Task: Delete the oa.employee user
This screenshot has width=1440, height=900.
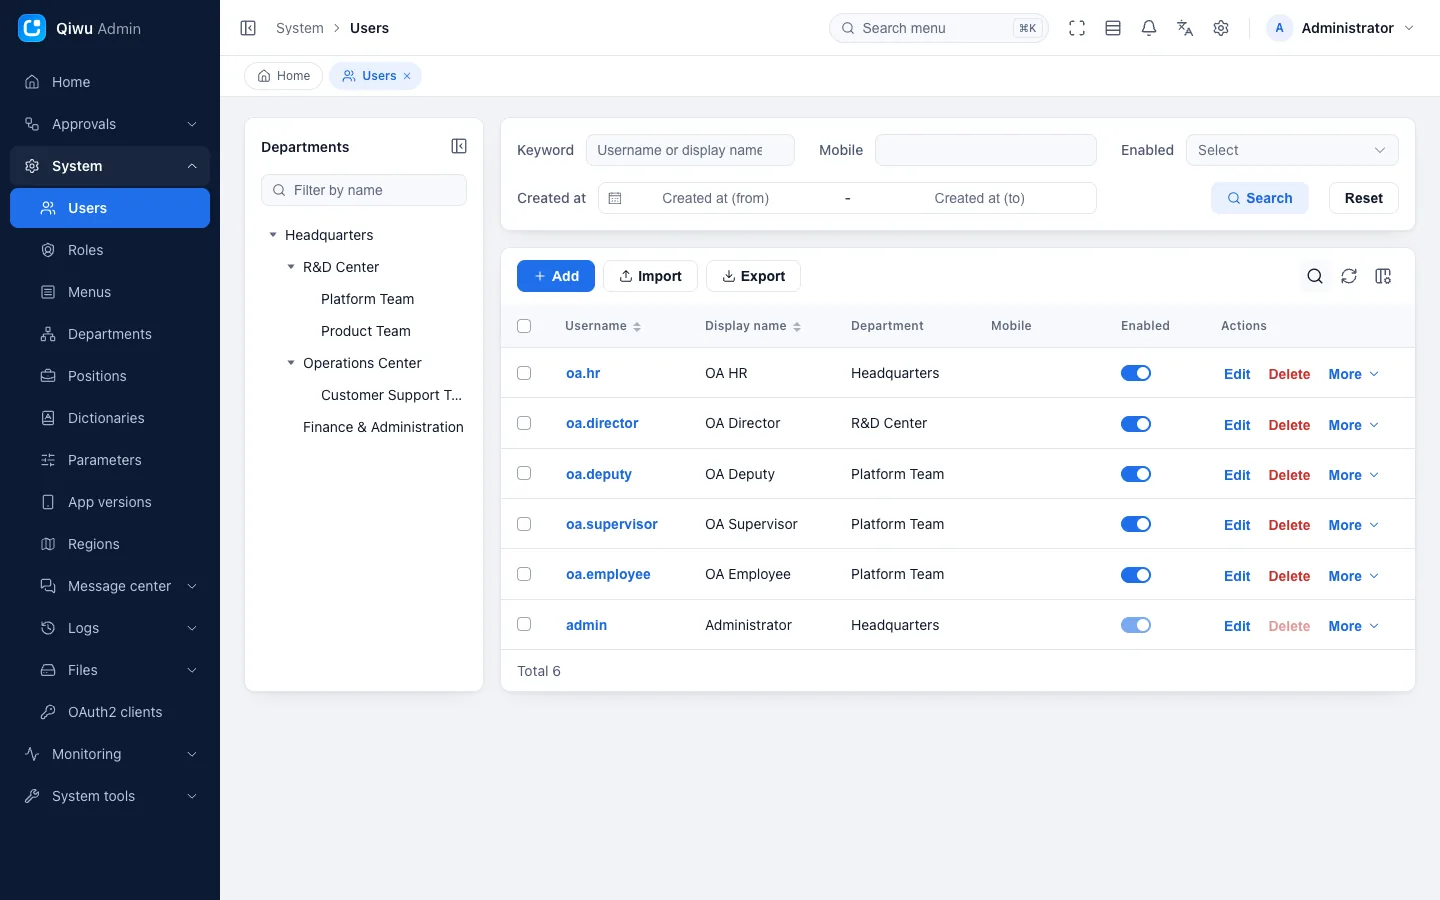Action: click(x=1289, y=576)
